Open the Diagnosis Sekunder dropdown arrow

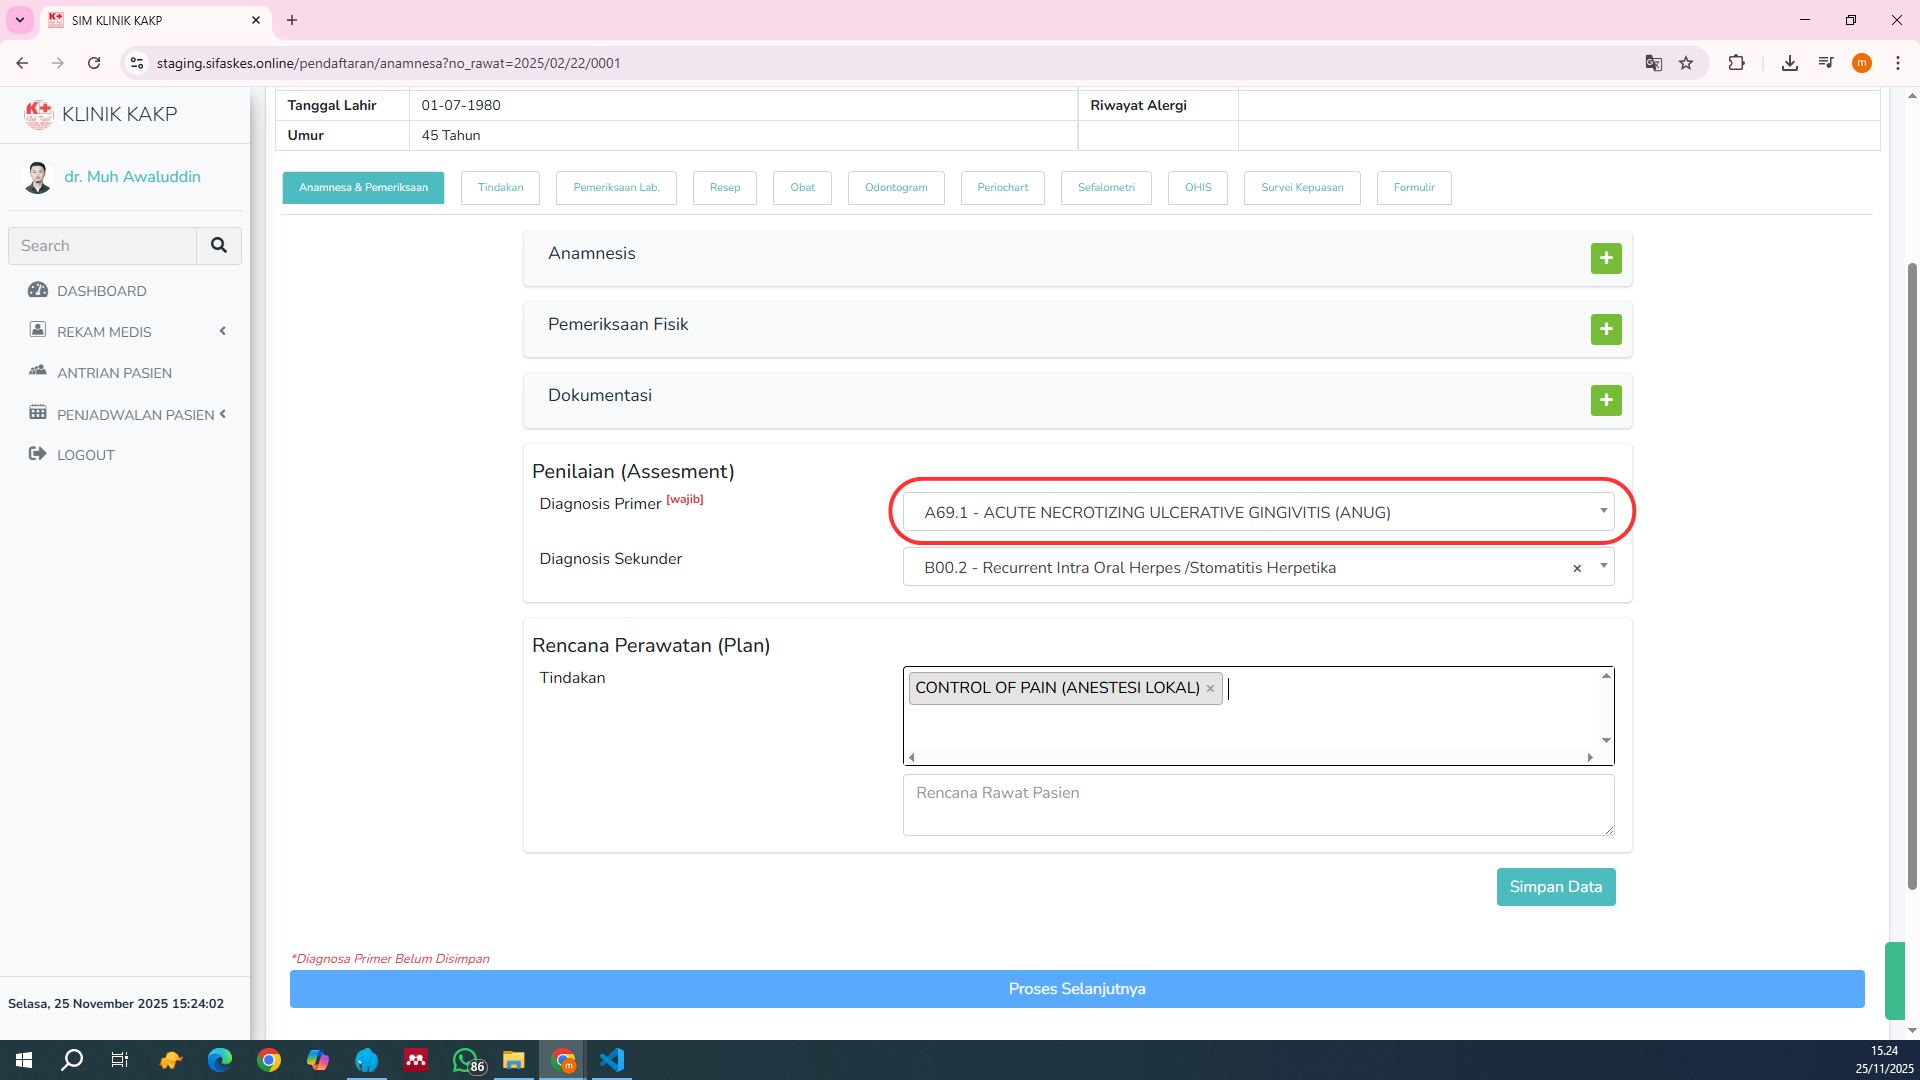coord(1603,566)
